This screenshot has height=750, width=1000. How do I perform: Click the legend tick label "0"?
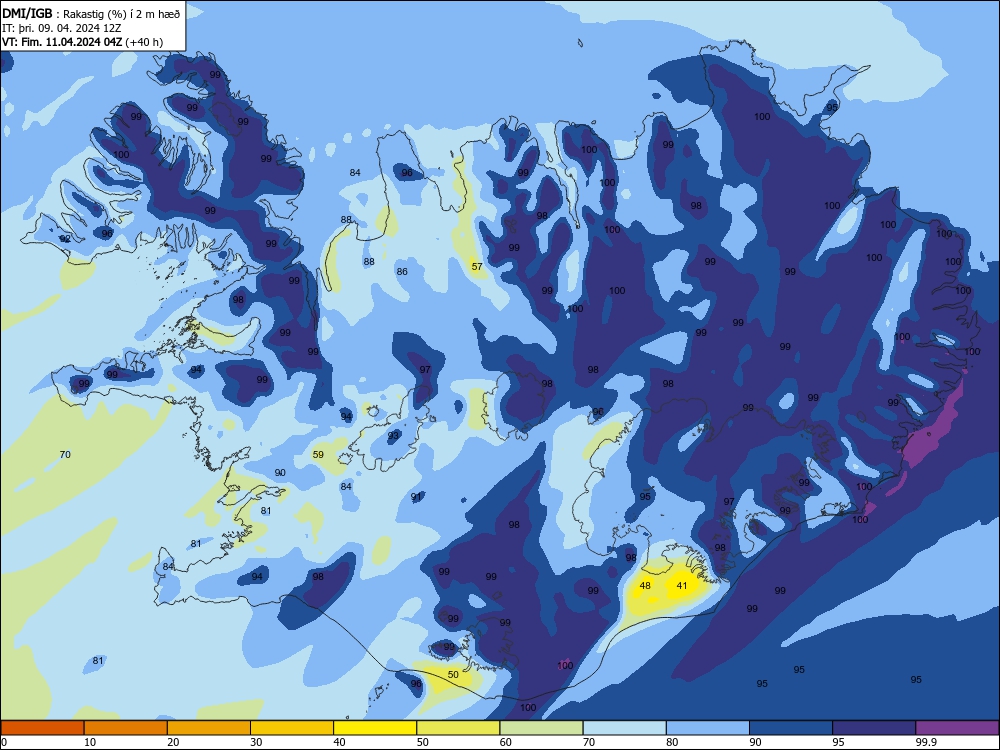pos(4,742)
